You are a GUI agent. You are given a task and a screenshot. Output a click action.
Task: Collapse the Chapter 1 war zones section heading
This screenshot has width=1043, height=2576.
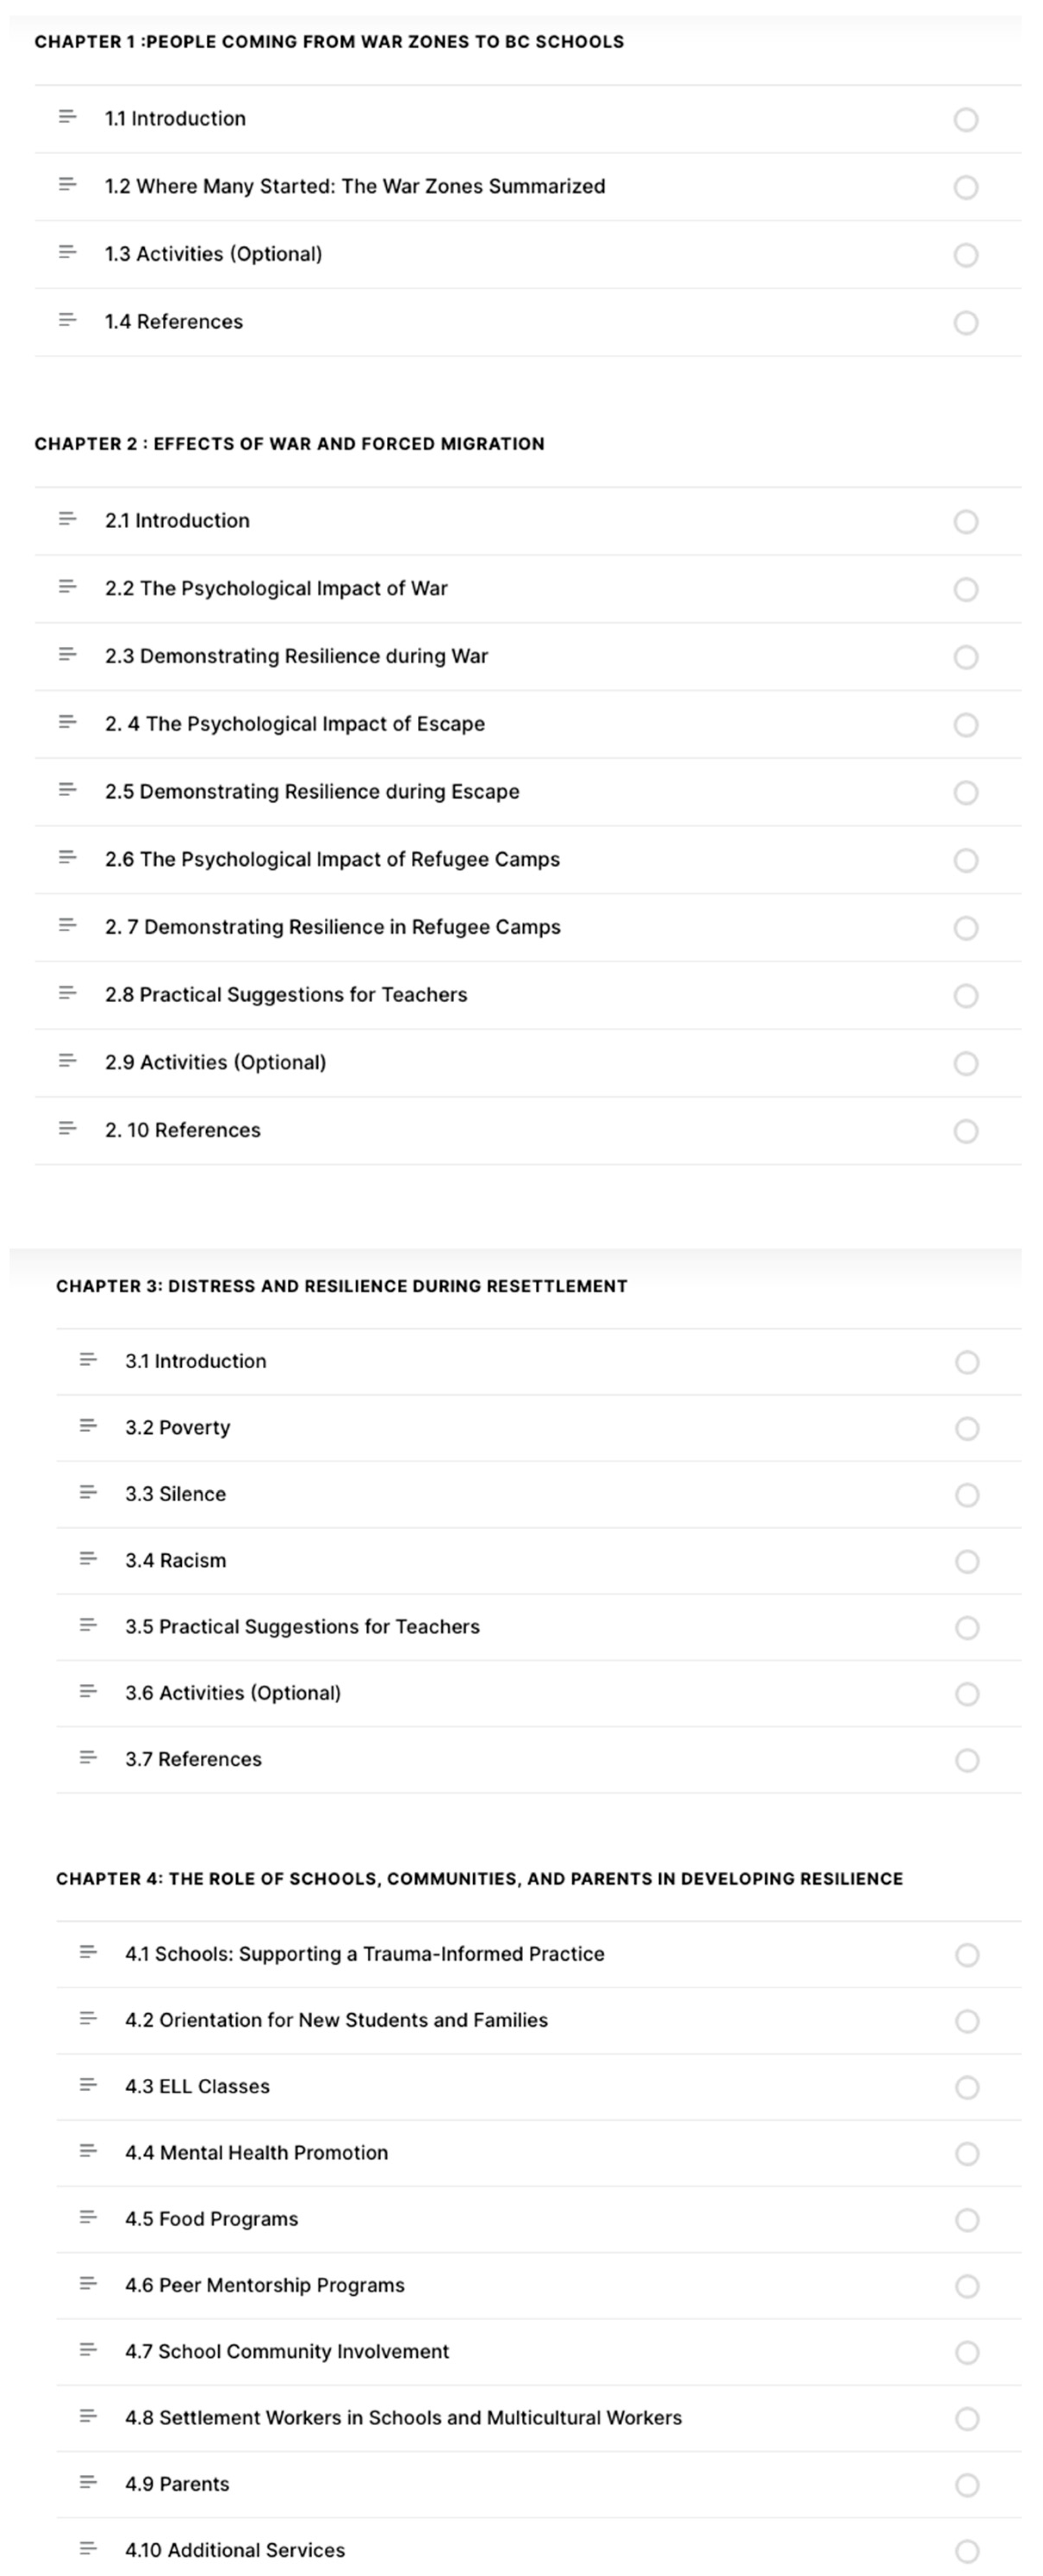[x=329, y=42]
